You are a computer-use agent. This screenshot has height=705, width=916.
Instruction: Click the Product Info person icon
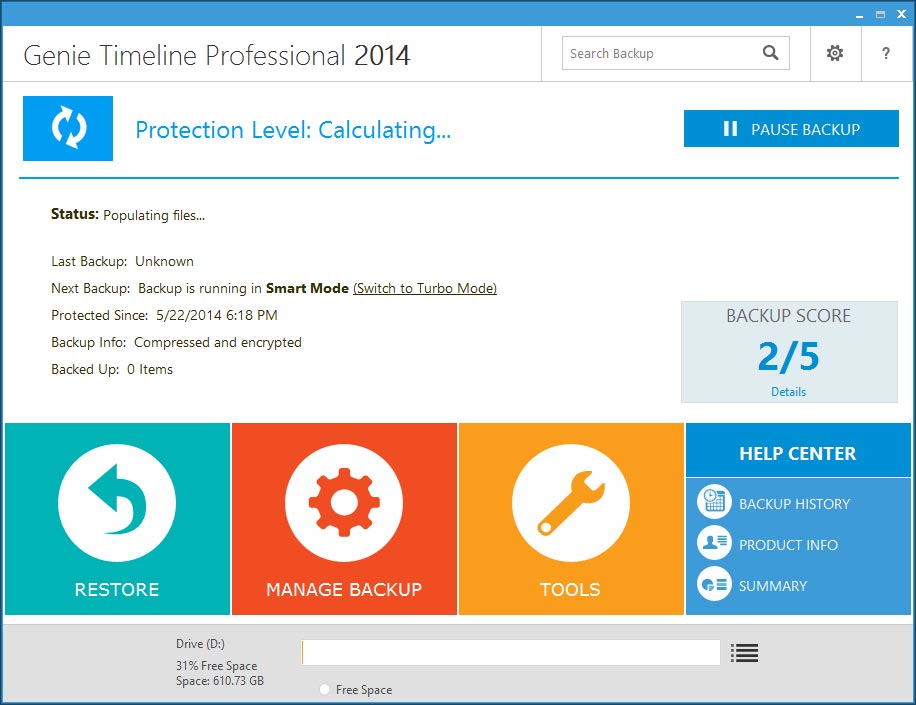[x=714, y=543]
